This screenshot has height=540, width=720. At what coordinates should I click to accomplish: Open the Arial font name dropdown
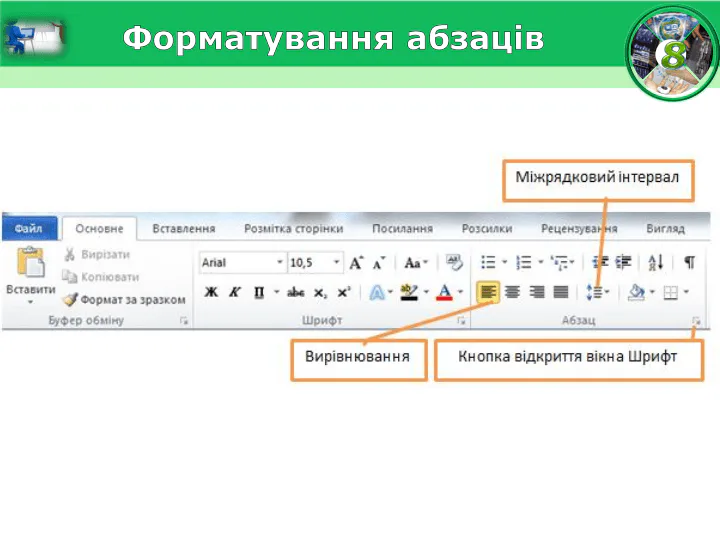click(x=243, y=263)
